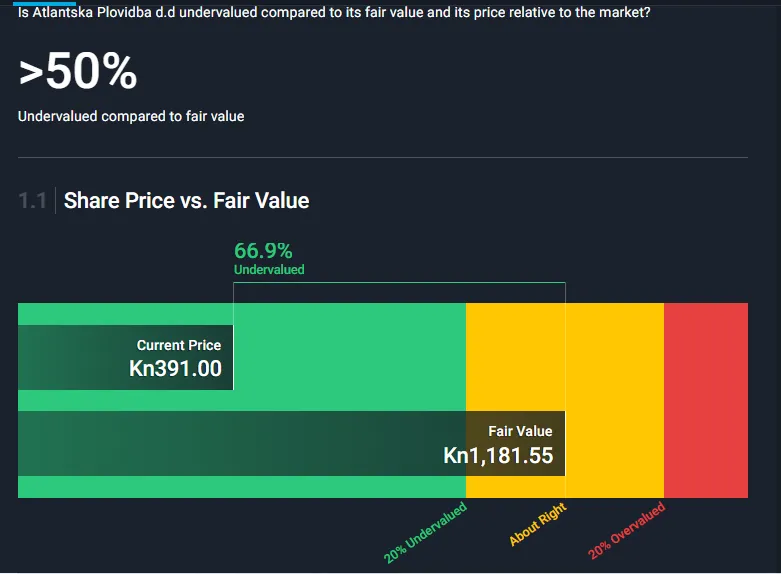781x574 pixels.
Task: Select the Kn1,181.55 fair value amount
Action: (x=498, y=456)
